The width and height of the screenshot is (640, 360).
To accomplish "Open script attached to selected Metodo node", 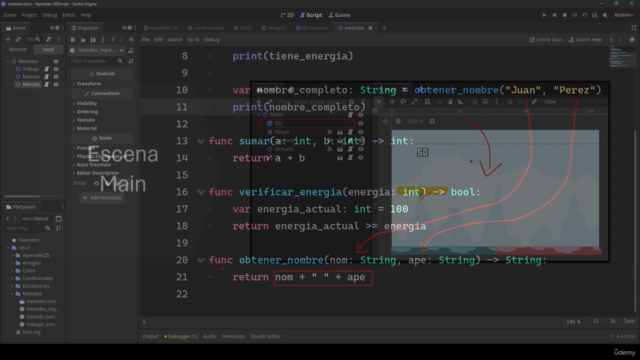I will tap(47, 84).
